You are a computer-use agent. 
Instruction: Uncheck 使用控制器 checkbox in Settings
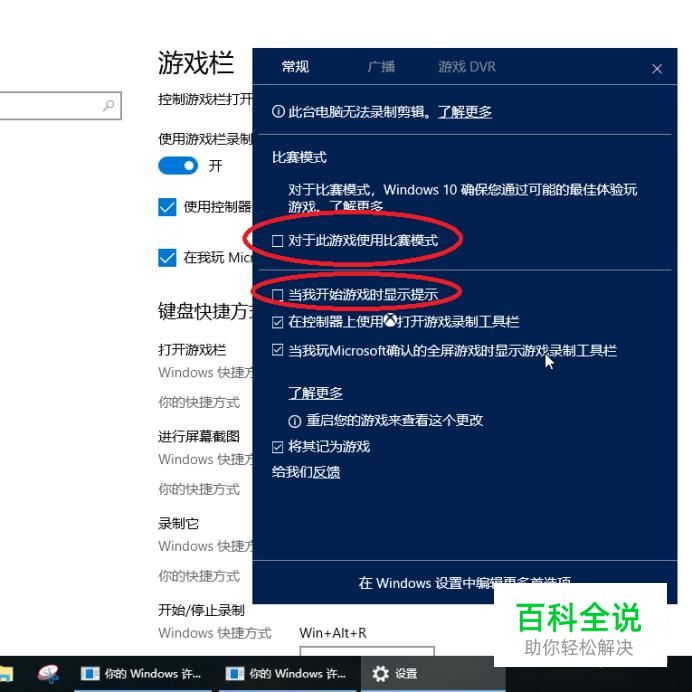tap(167, 207)
